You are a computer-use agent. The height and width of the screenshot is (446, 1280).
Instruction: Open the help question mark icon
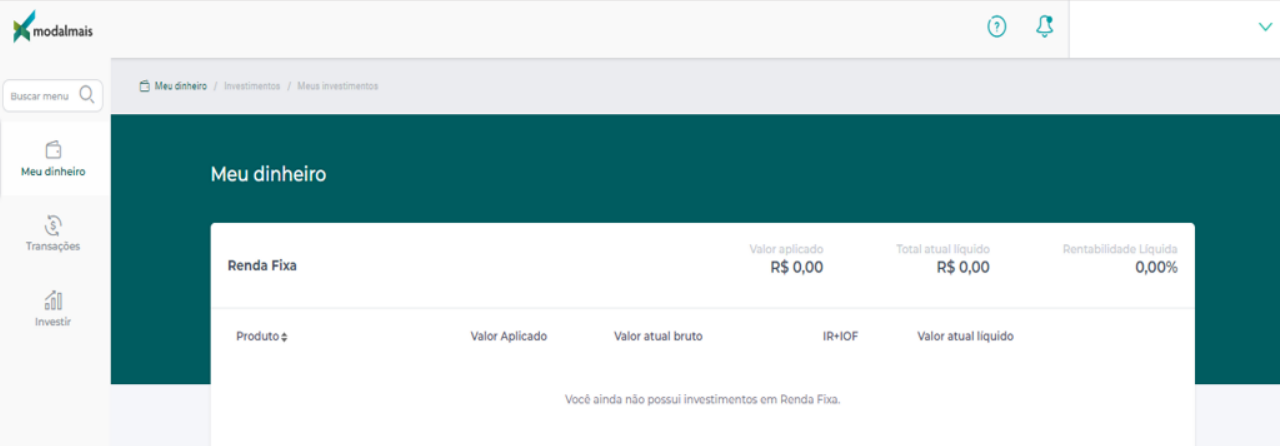pos(997,27)
